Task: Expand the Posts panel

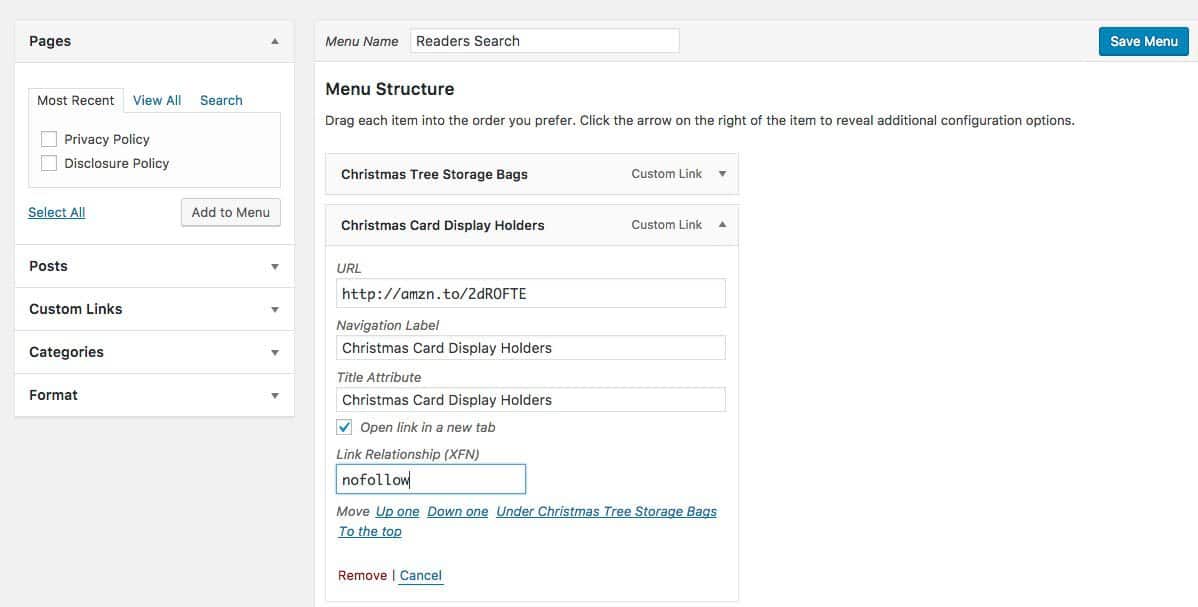Action: pyautogui.click(x=275, y=267)
